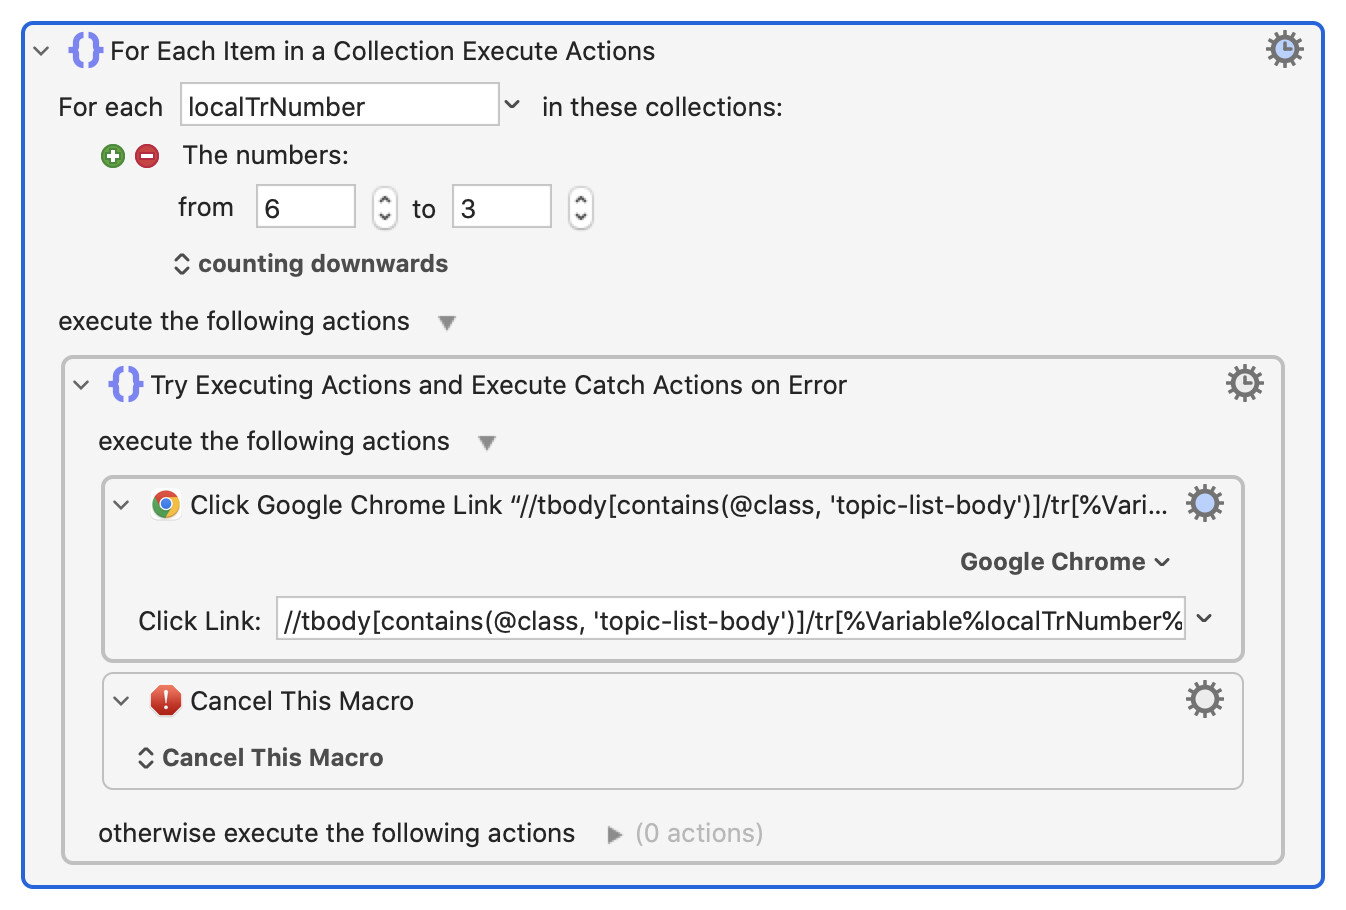Click the For Each curly braces icon
Viewport: 1346px width, 910px height.
[85, 50]
